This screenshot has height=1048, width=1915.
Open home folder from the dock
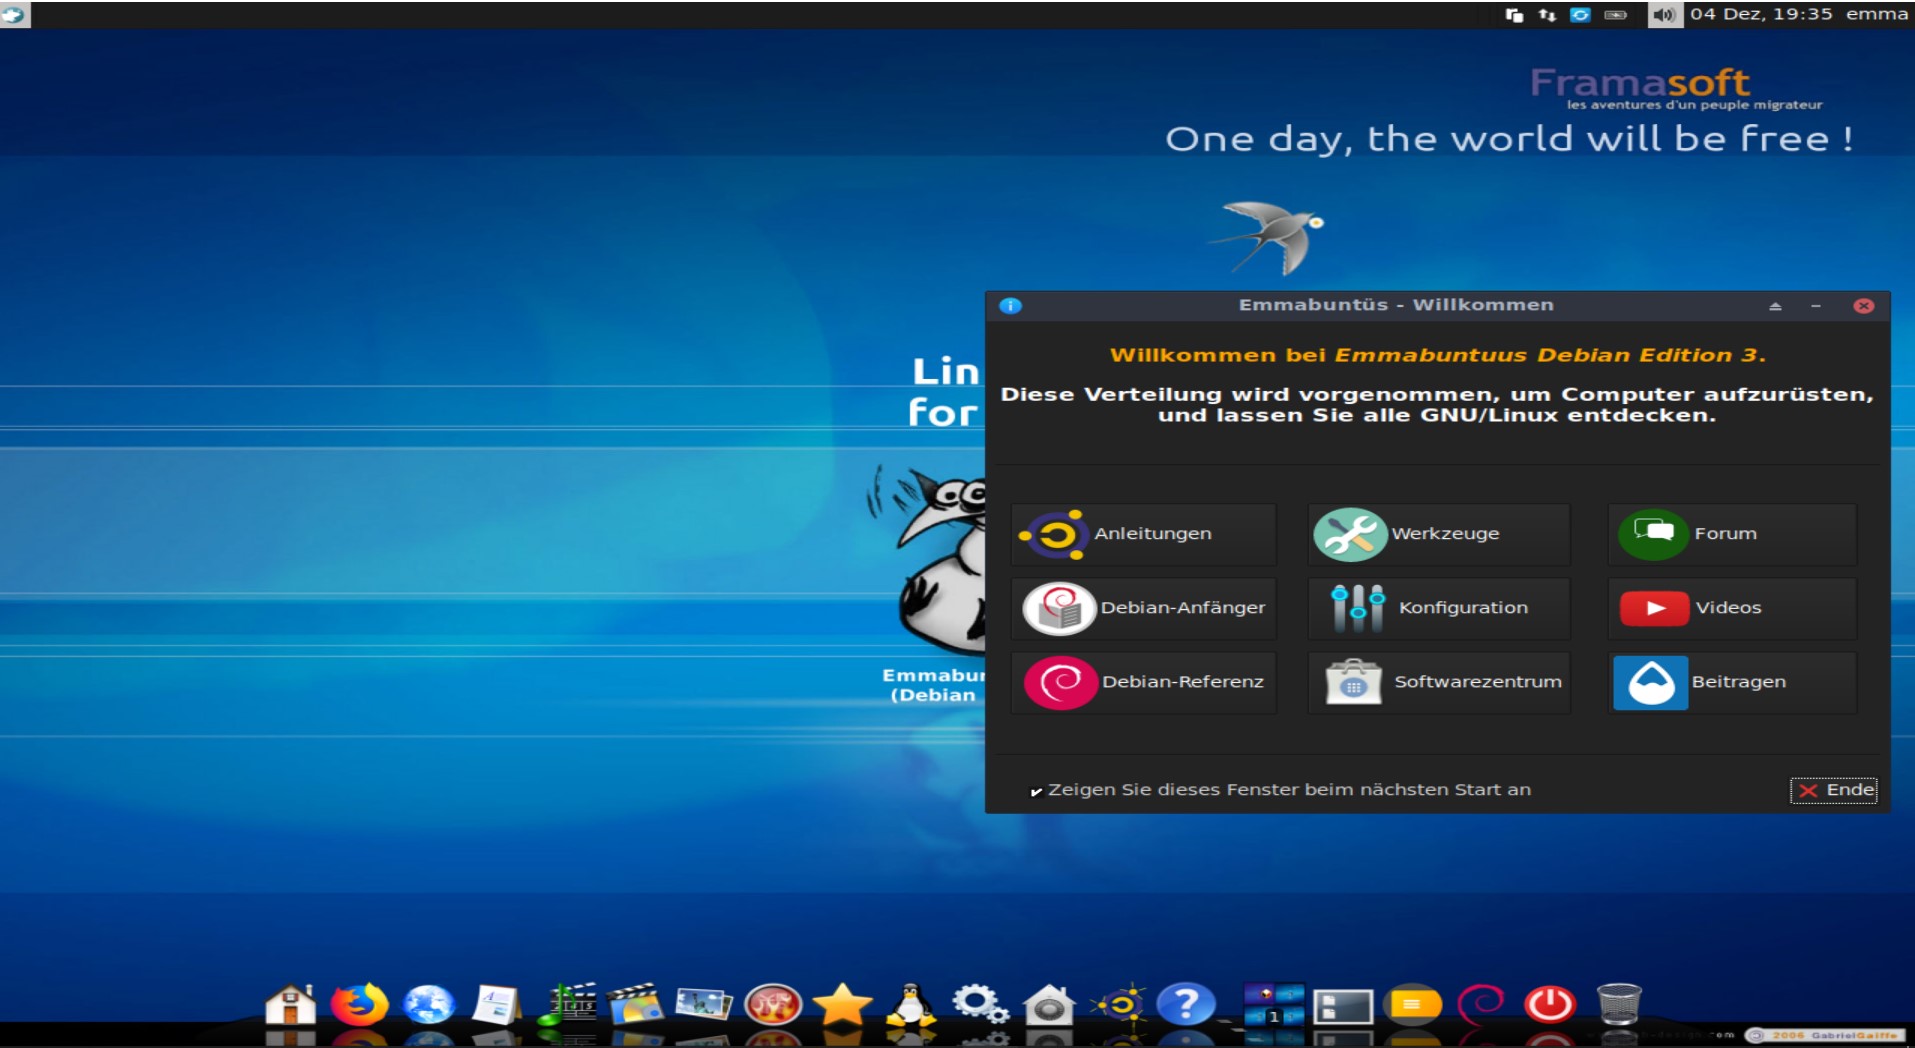pyautogui.click(x=291, y=1004)
